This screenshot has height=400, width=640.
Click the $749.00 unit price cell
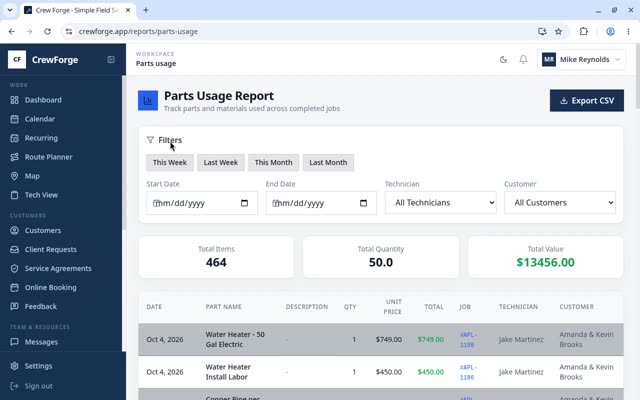pos(389,339)
